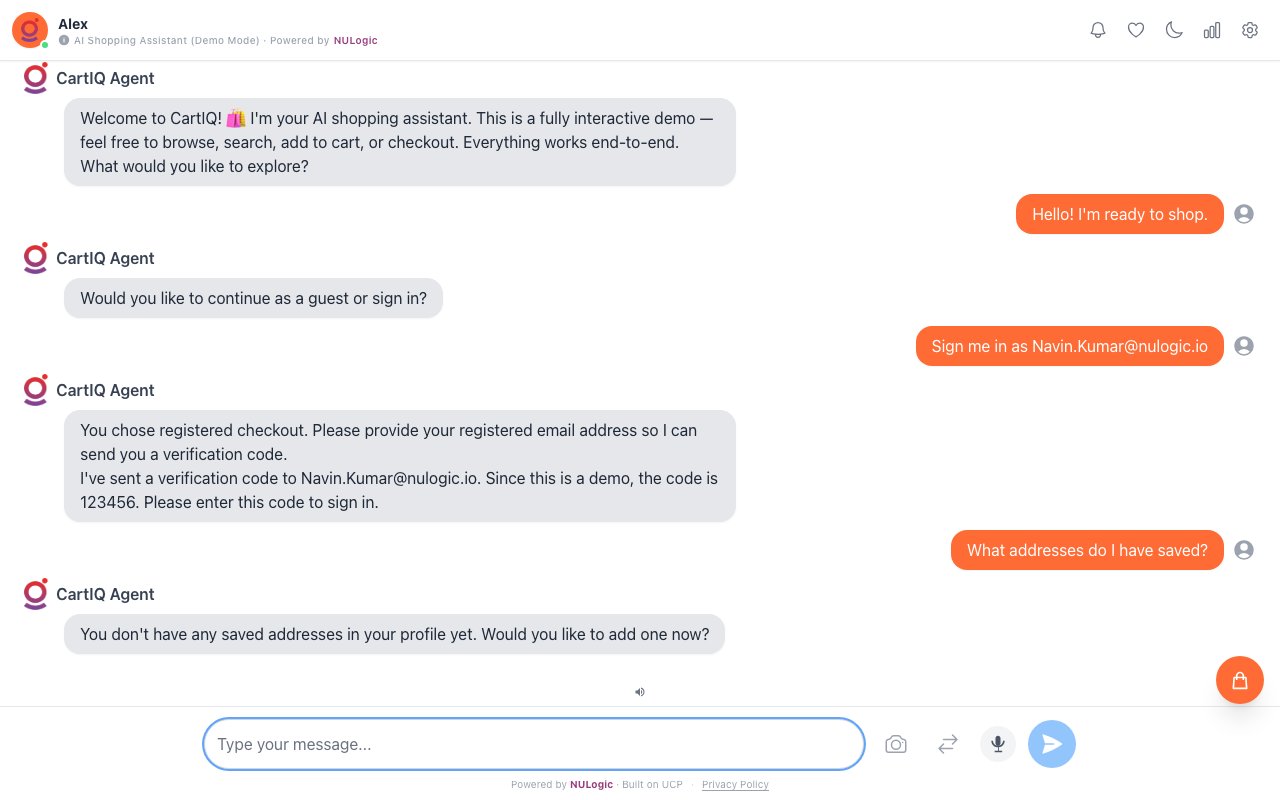Click the message input field
This screenshot has width=1280, height=800.
pos(533,744)
